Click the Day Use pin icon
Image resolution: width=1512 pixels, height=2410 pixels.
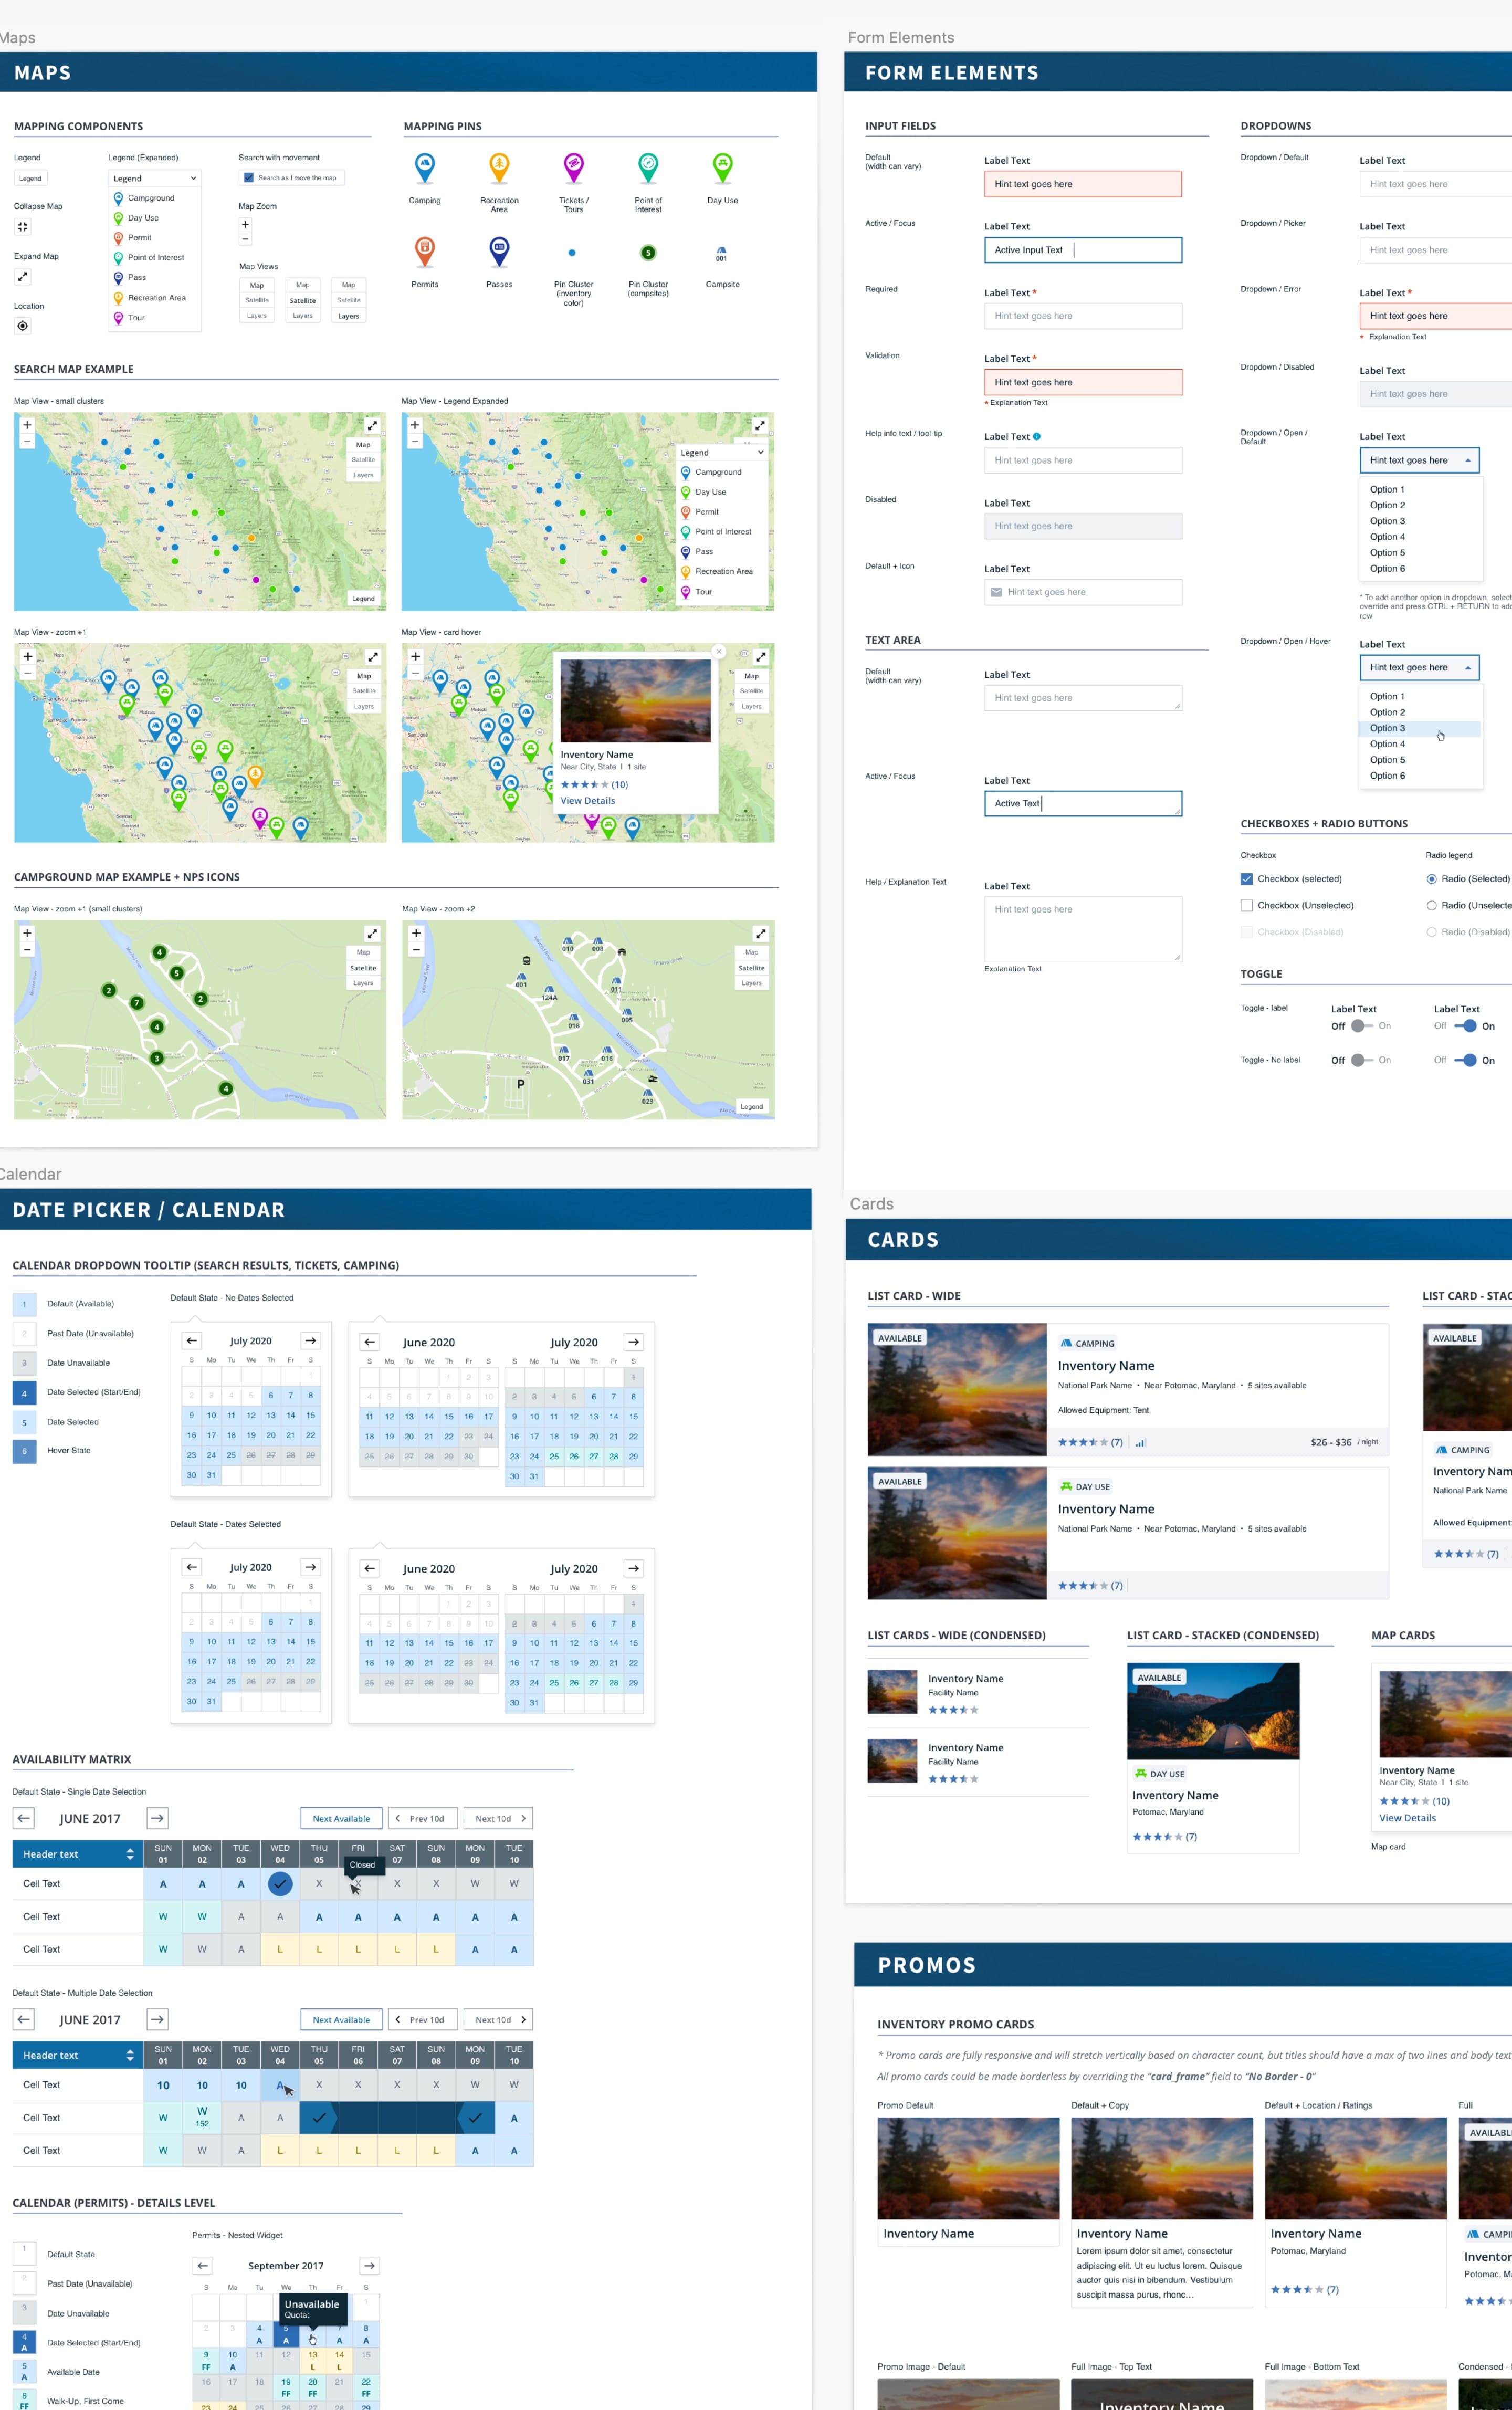(722, 166)
